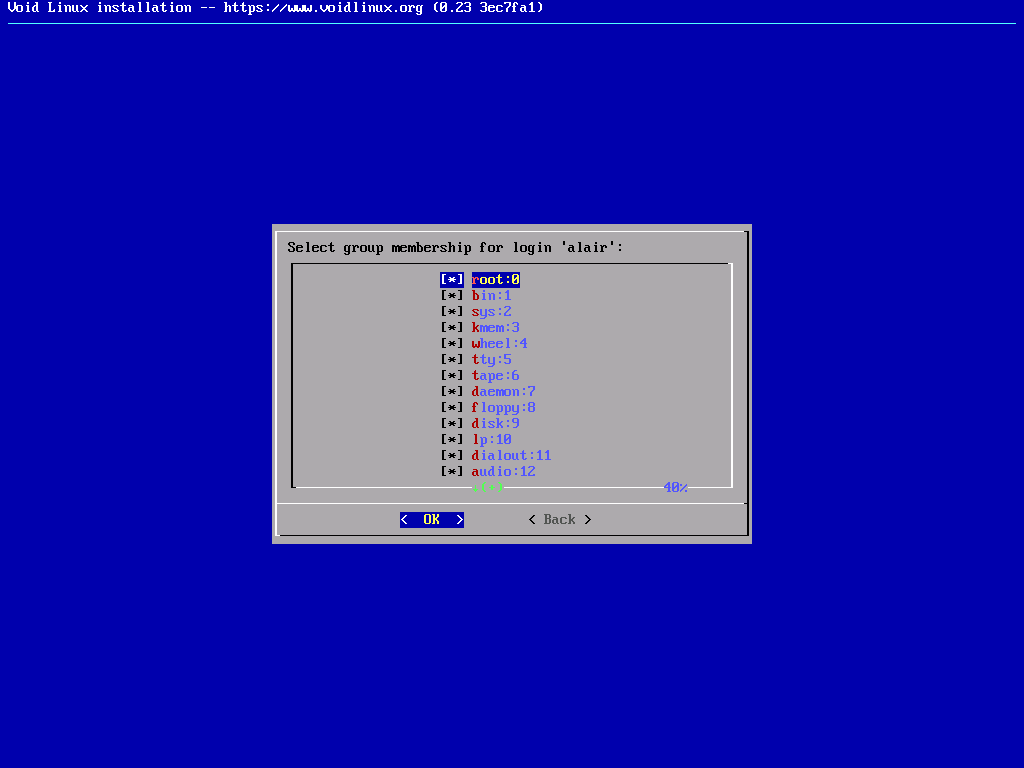This screenshot has height=768, width=1024.
Task: Toggle the checkbox next to audio:12
Action: (452, 472)
